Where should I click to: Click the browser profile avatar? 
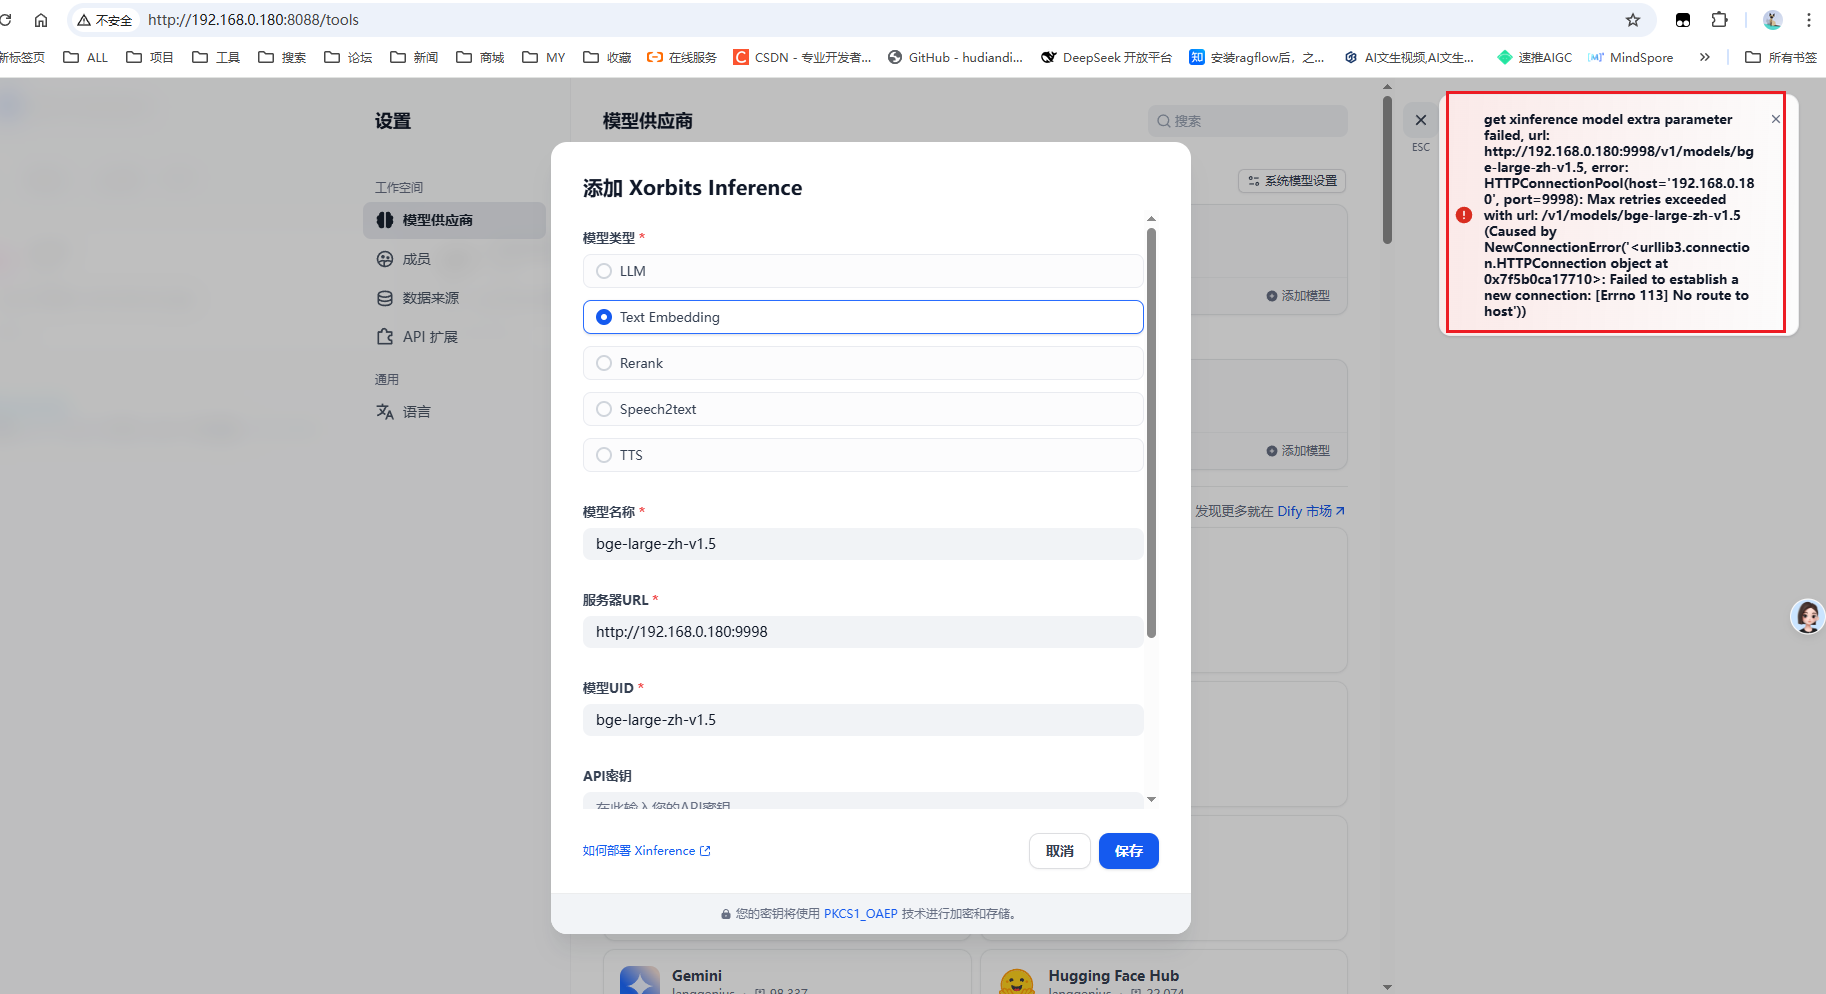1772,20
